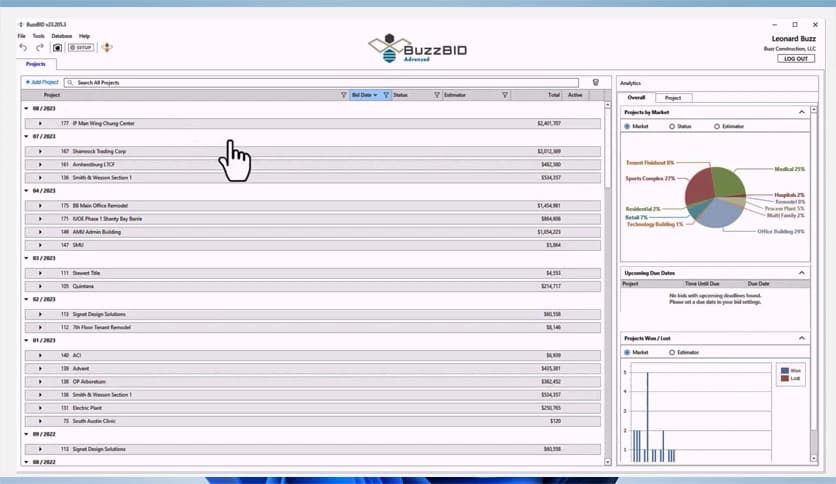Click the project list down scroll arrow

pyautogui.click(x=607, y=462)
